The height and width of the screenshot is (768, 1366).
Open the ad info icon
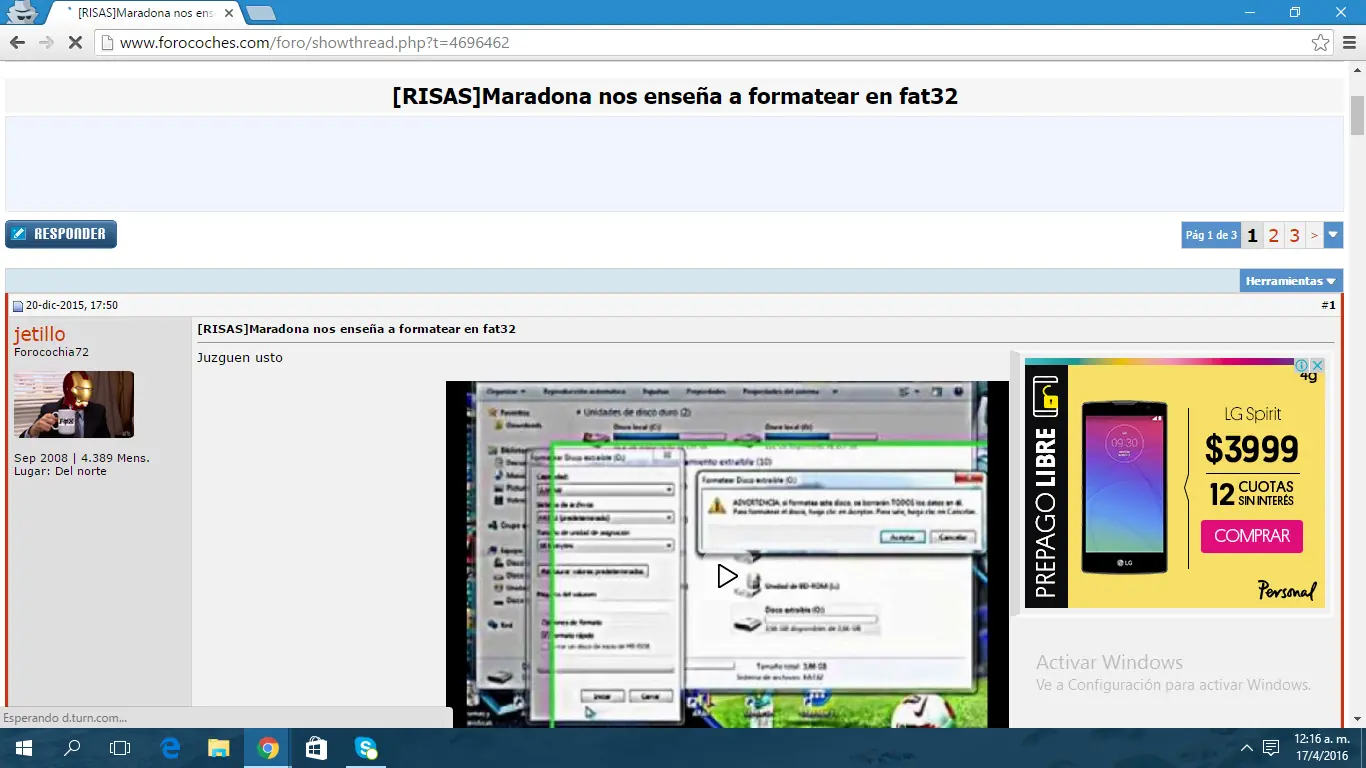click(x=1302, y=365)
